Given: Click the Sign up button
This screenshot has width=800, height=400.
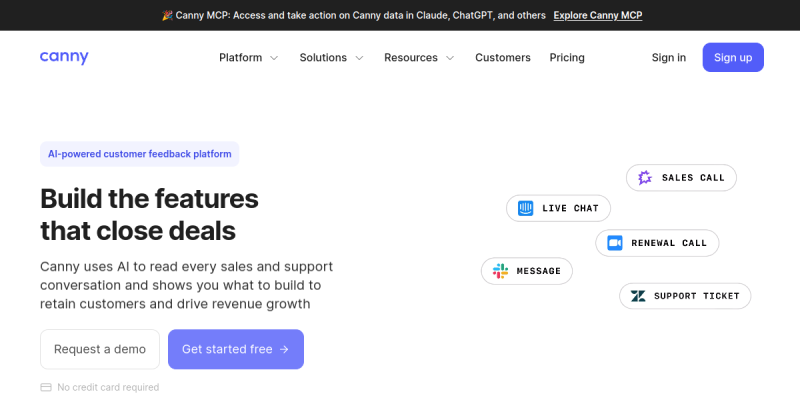Looking at the screenshot, I should pos(733,57).
